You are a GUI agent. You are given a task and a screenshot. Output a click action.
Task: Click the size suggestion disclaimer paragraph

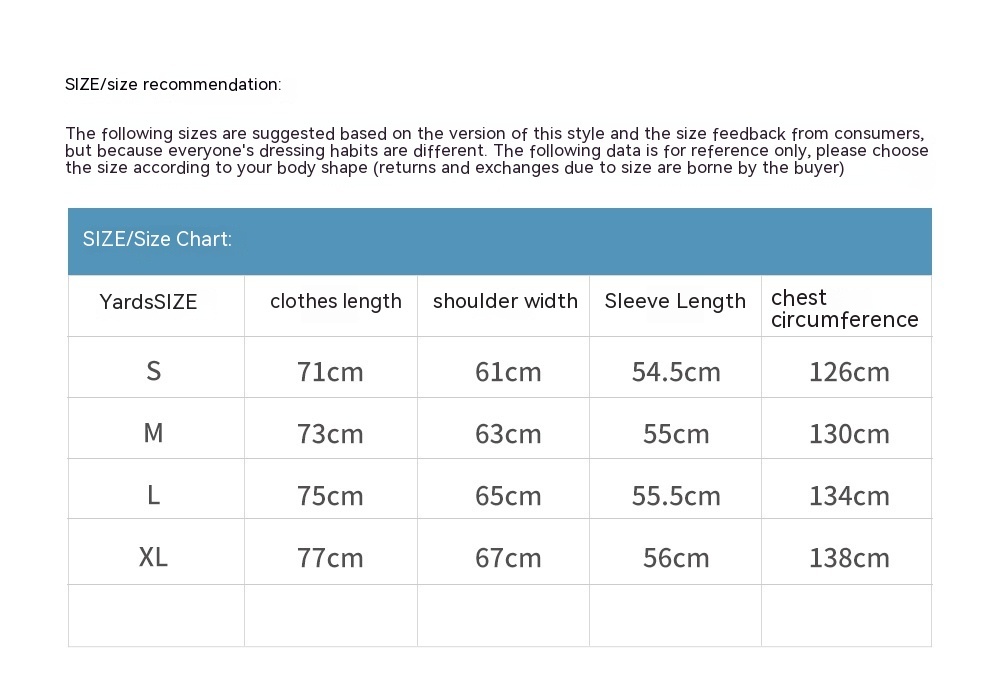click(497, 151)
